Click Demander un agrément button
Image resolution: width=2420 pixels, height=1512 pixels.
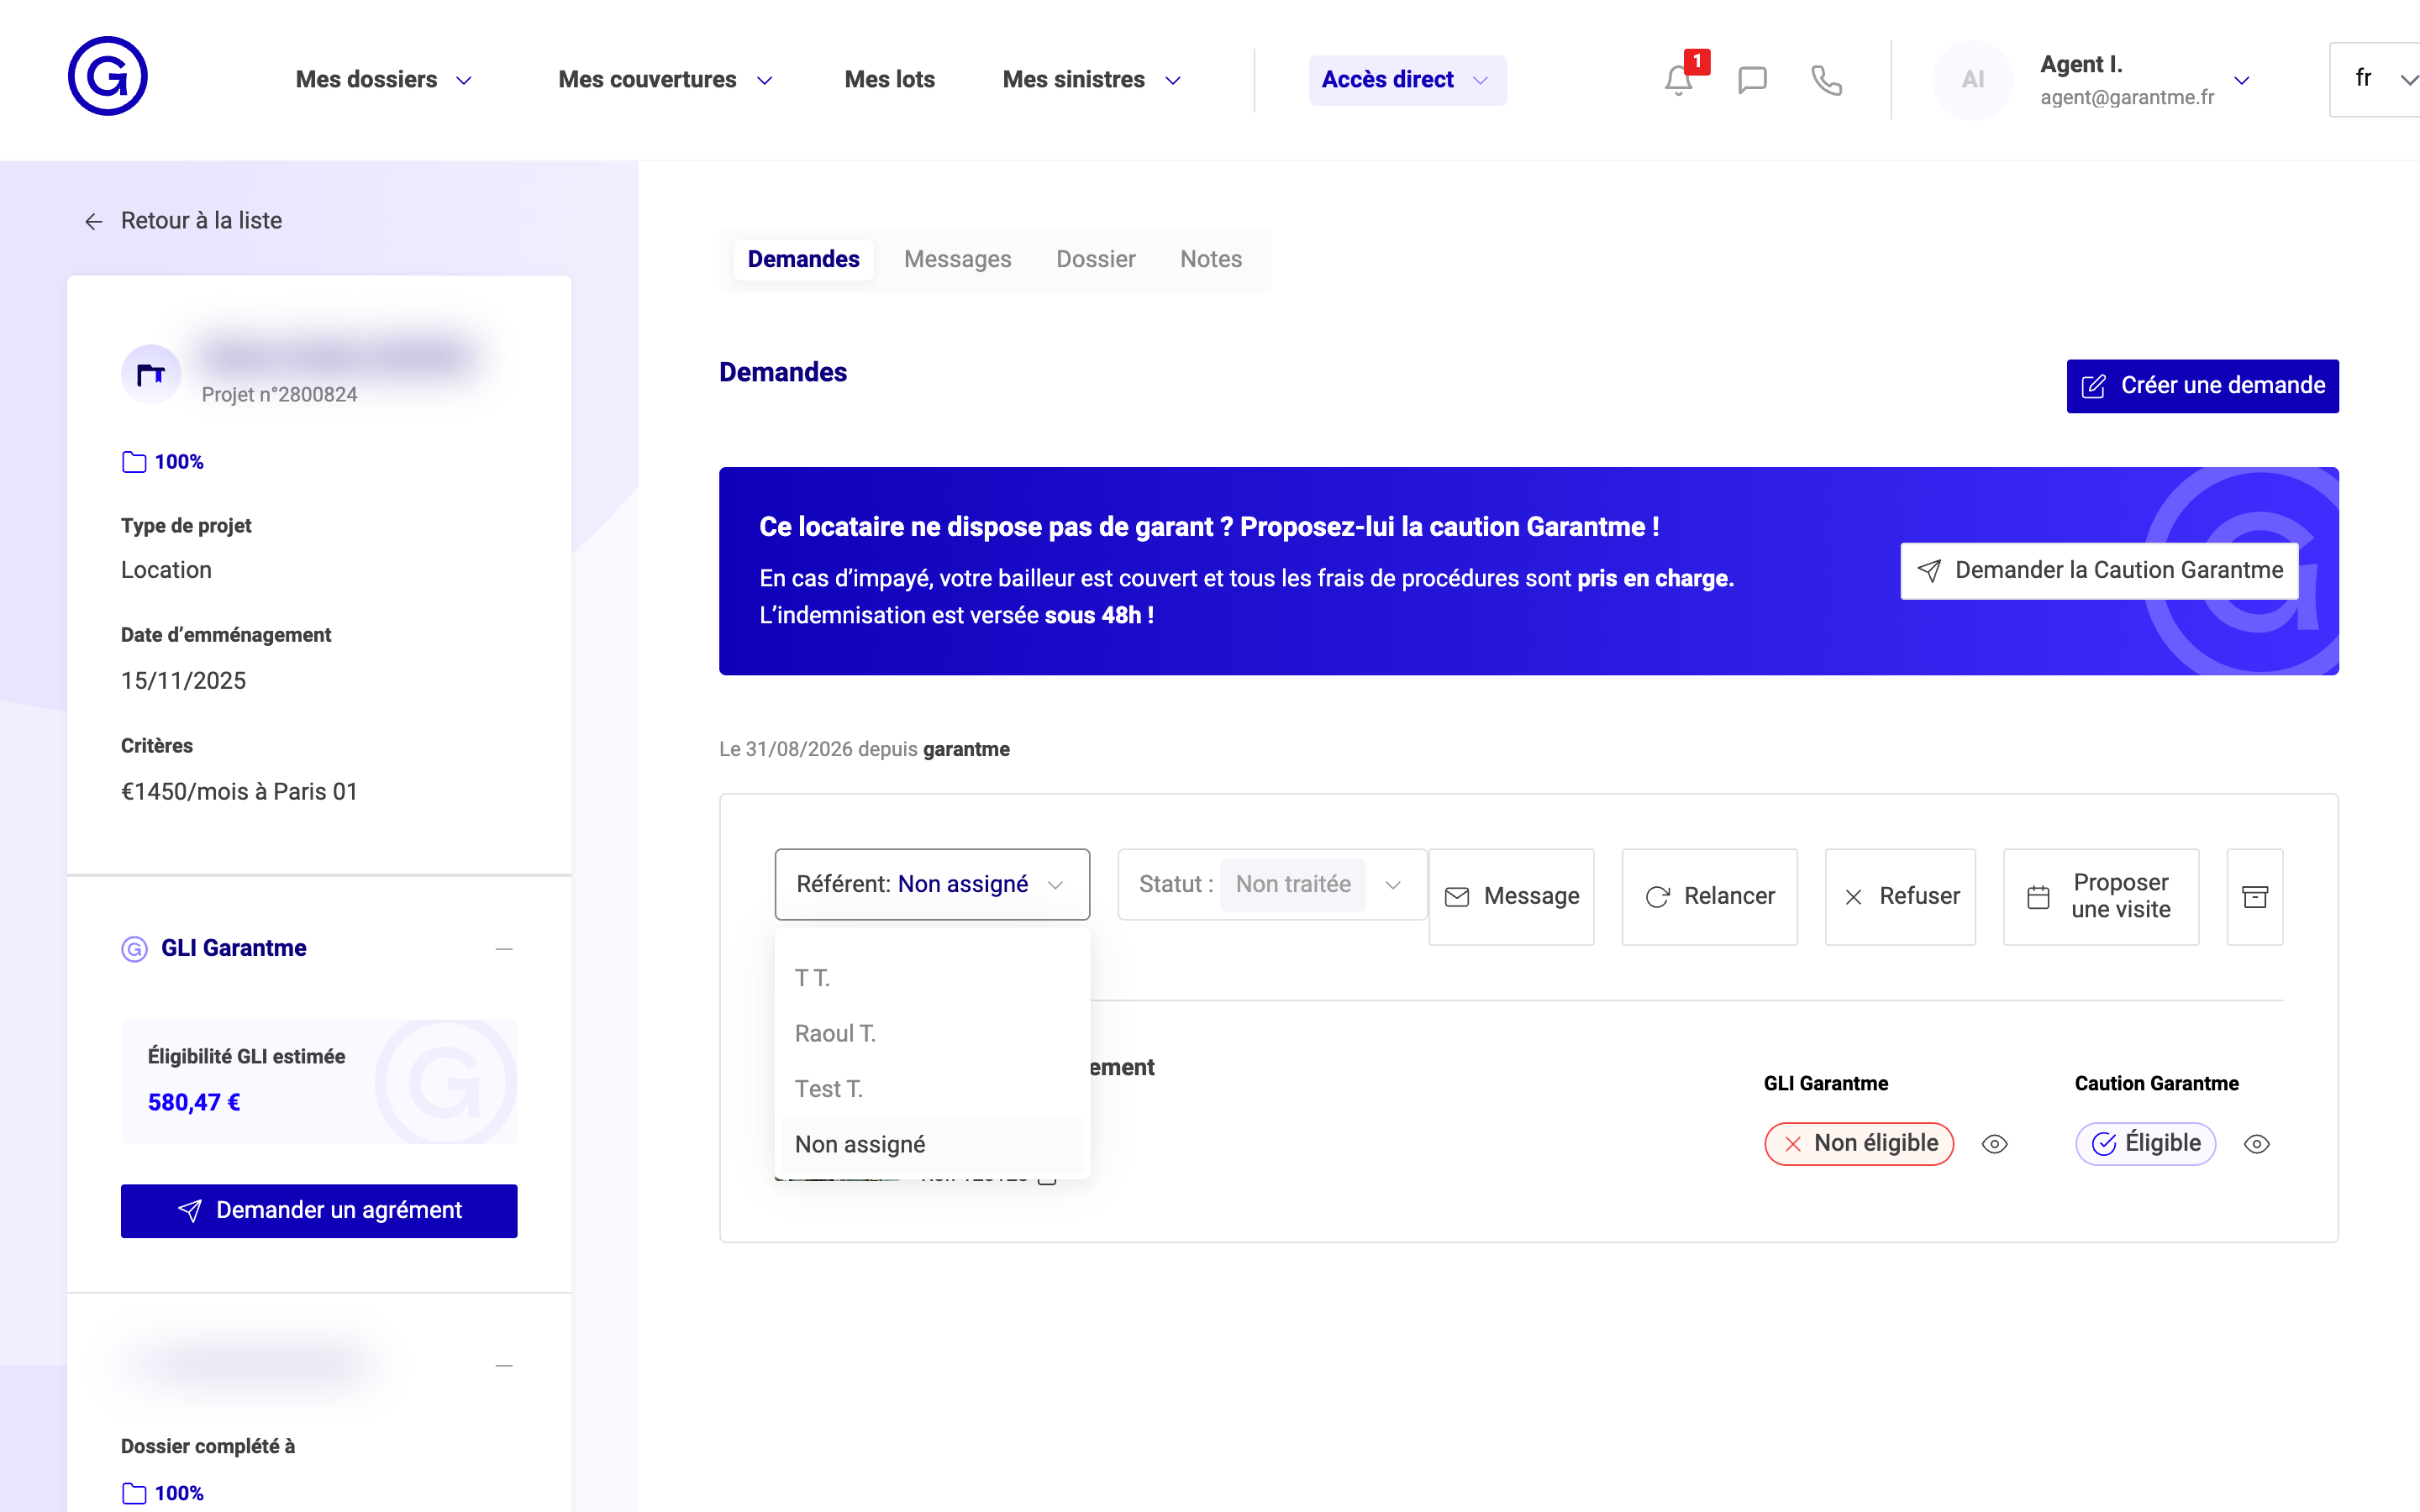coord(319,1211)
